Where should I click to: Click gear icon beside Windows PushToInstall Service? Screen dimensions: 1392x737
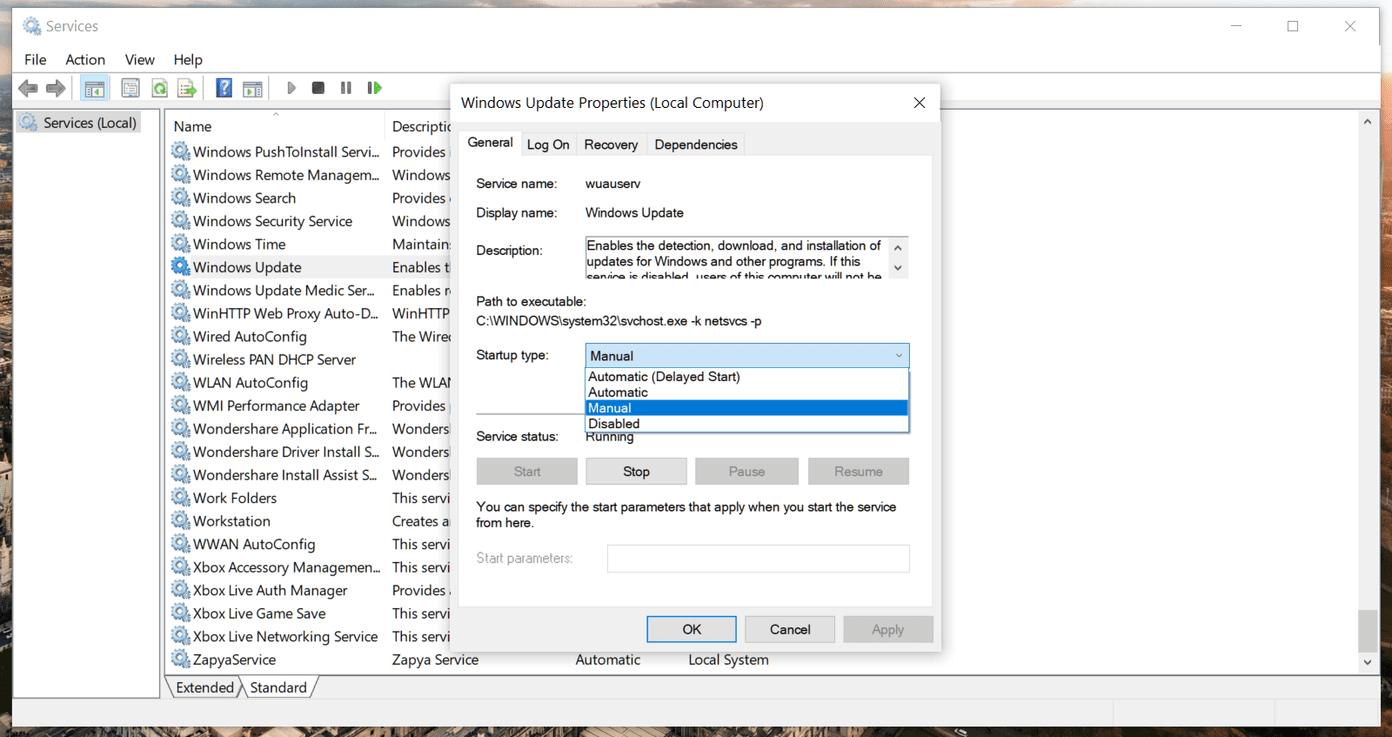pyautogui.click(x=180, y=152)
